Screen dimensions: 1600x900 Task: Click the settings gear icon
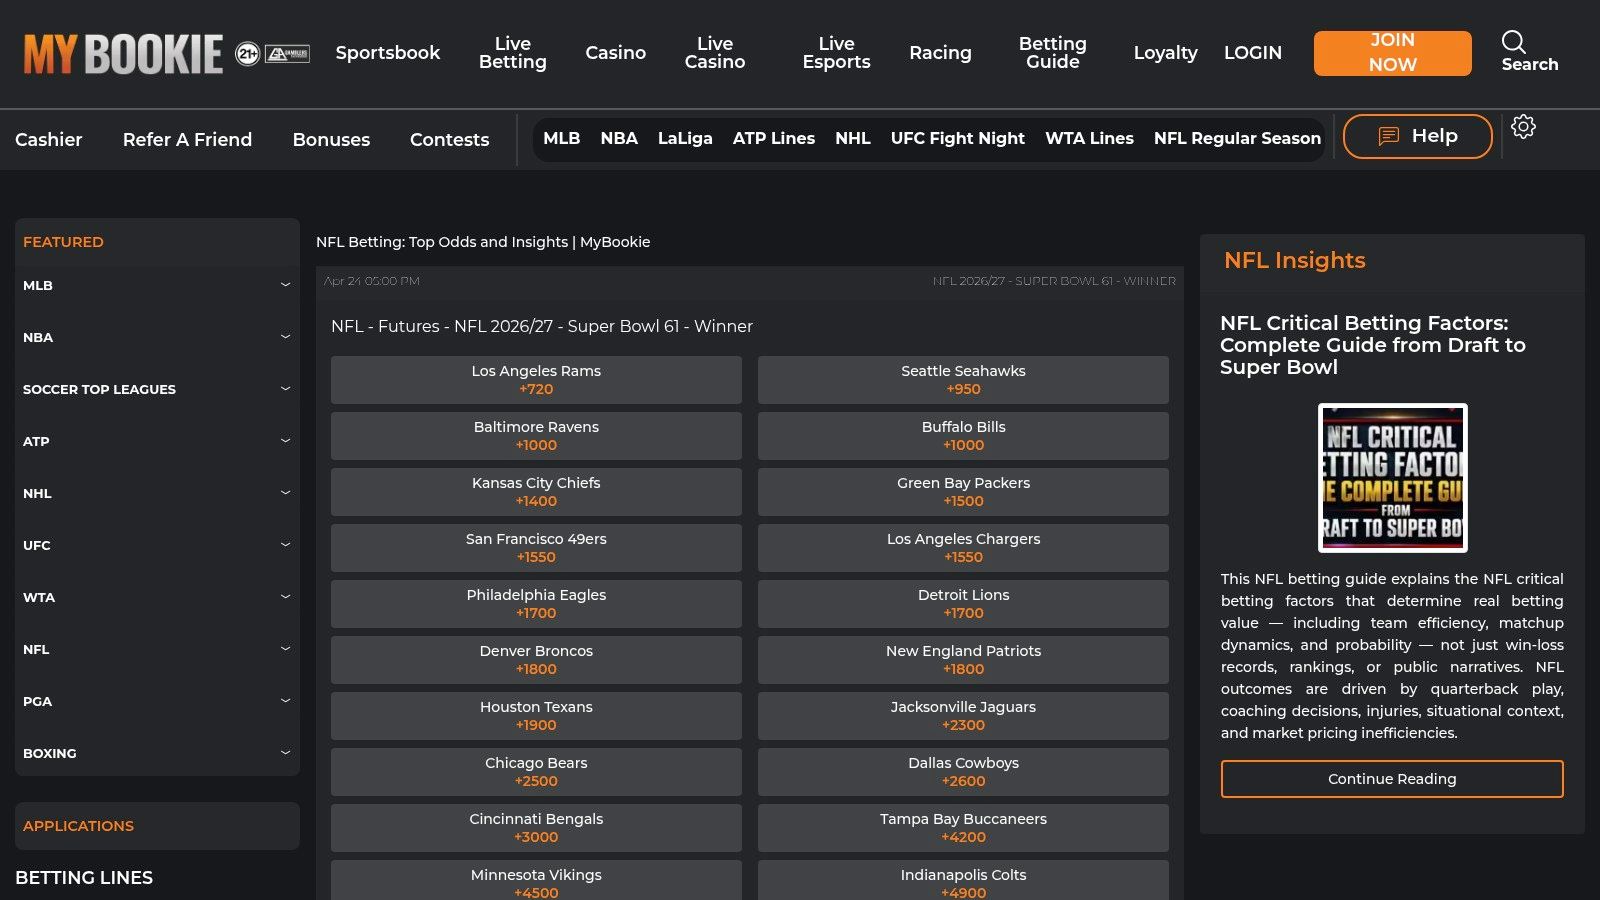(x=1523, y=127)
